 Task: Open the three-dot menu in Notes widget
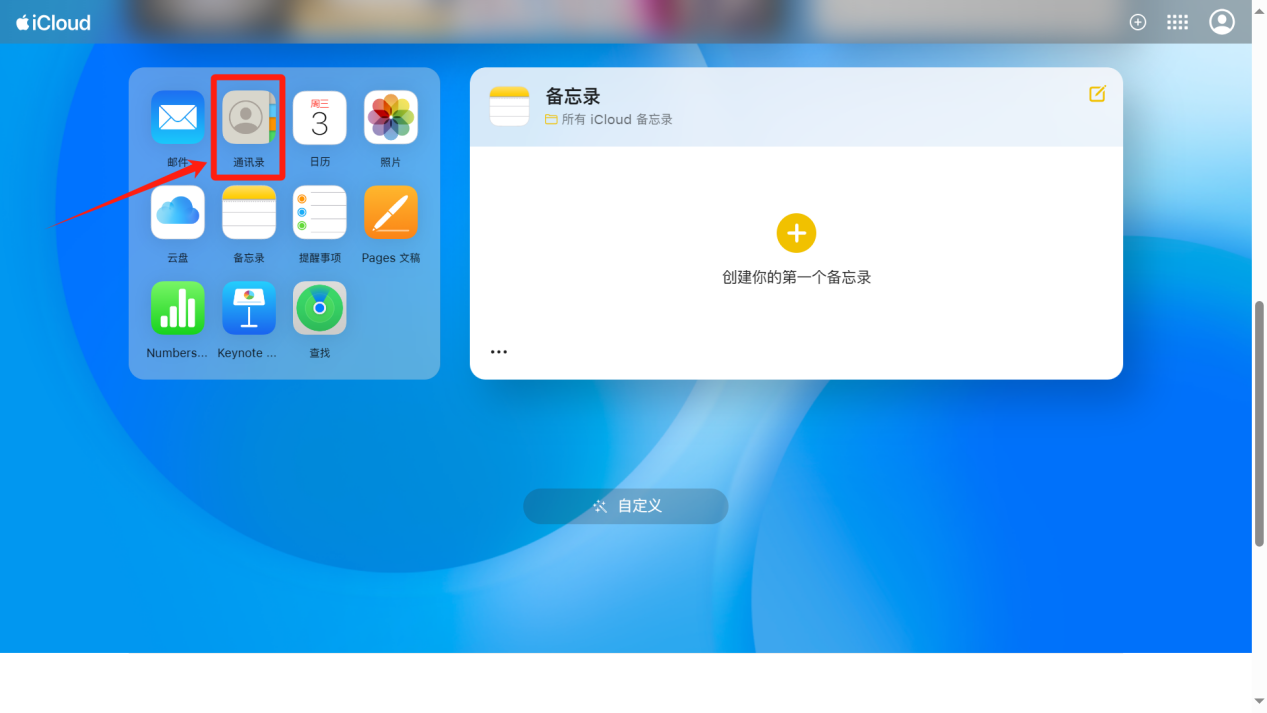(499, 352)
